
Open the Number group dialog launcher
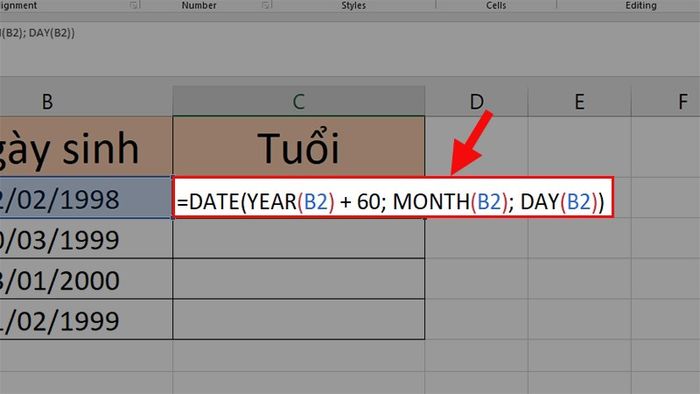pos(266,5)
